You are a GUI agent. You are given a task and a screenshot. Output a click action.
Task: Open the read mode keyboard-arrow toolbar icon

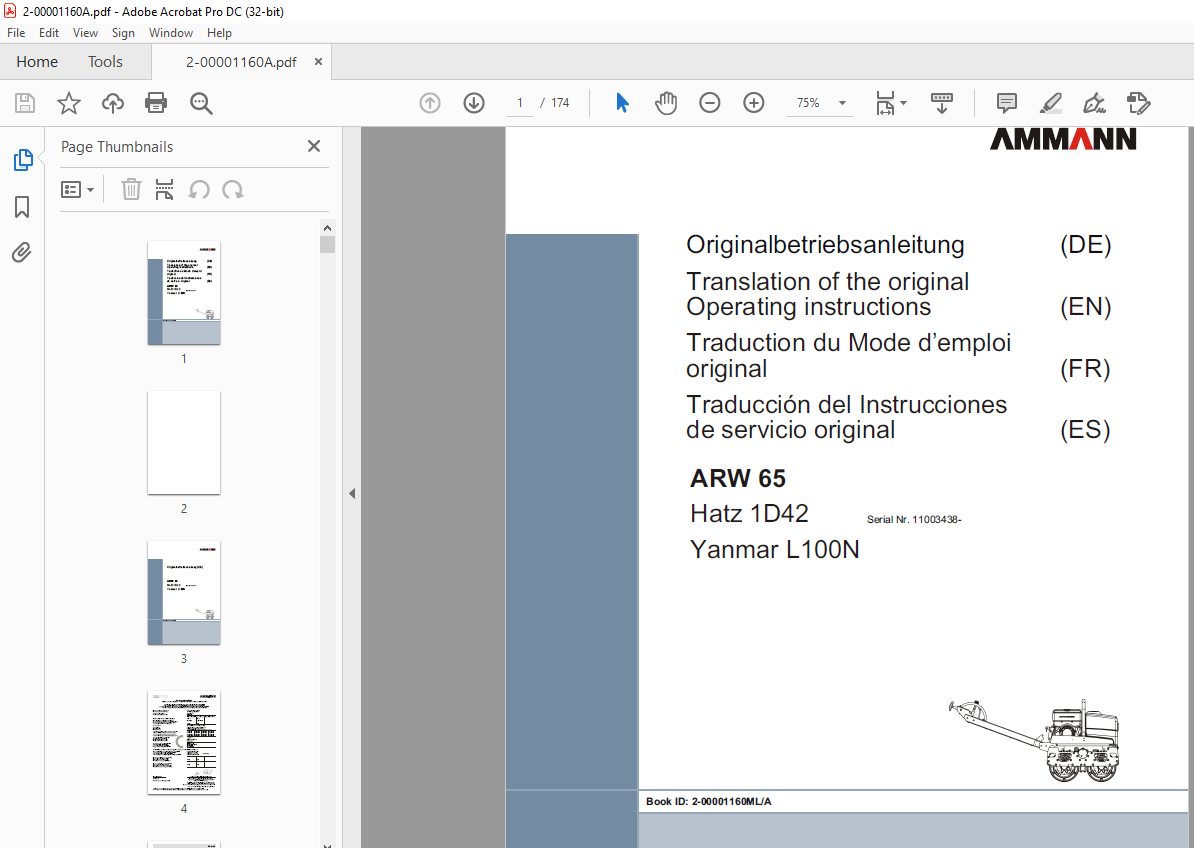[942, 103]
